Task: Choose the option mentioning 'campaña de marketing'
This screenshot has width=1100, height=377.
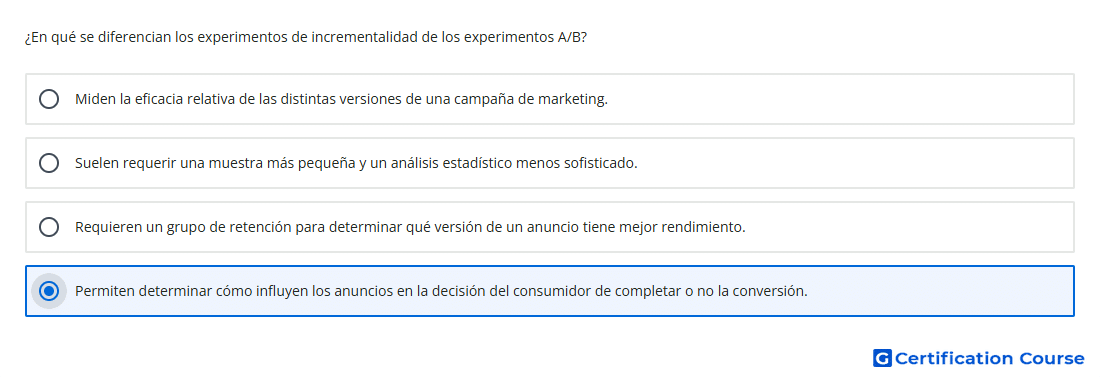Action: click(550, 99)
